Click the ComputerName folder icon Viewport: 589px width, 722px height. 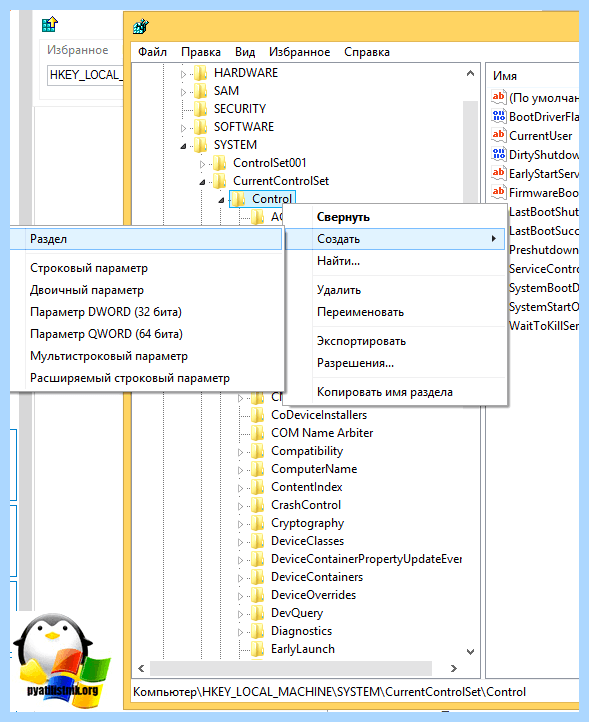(257, 469)
